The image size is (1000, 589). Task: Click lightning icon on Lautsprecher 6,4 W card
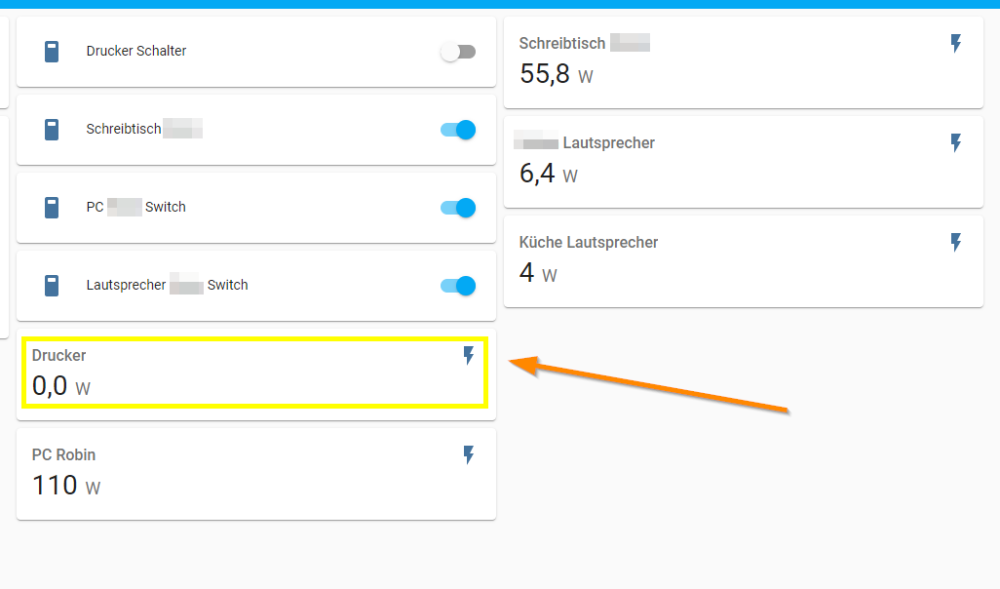point(956,143)
